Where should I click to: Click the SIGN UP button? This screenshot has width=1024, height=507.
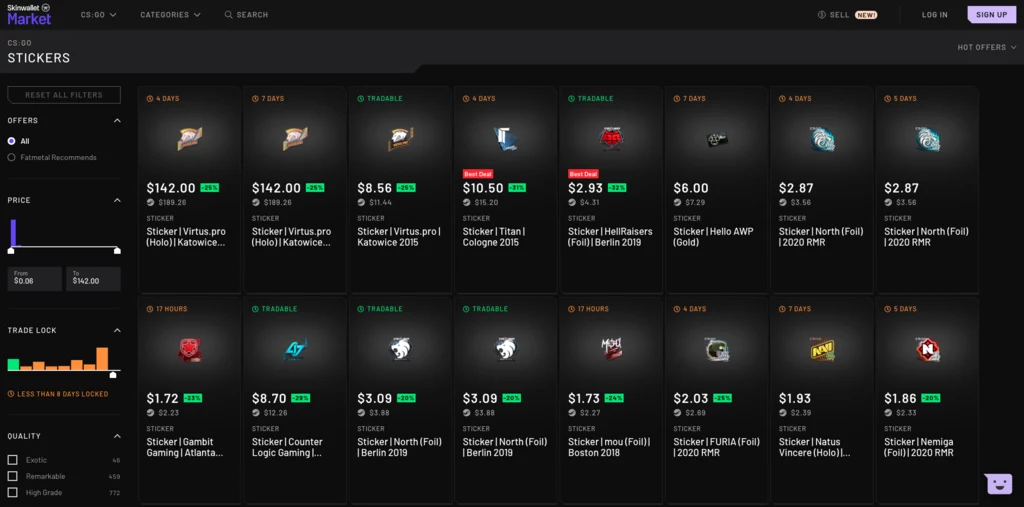[991, 14]
